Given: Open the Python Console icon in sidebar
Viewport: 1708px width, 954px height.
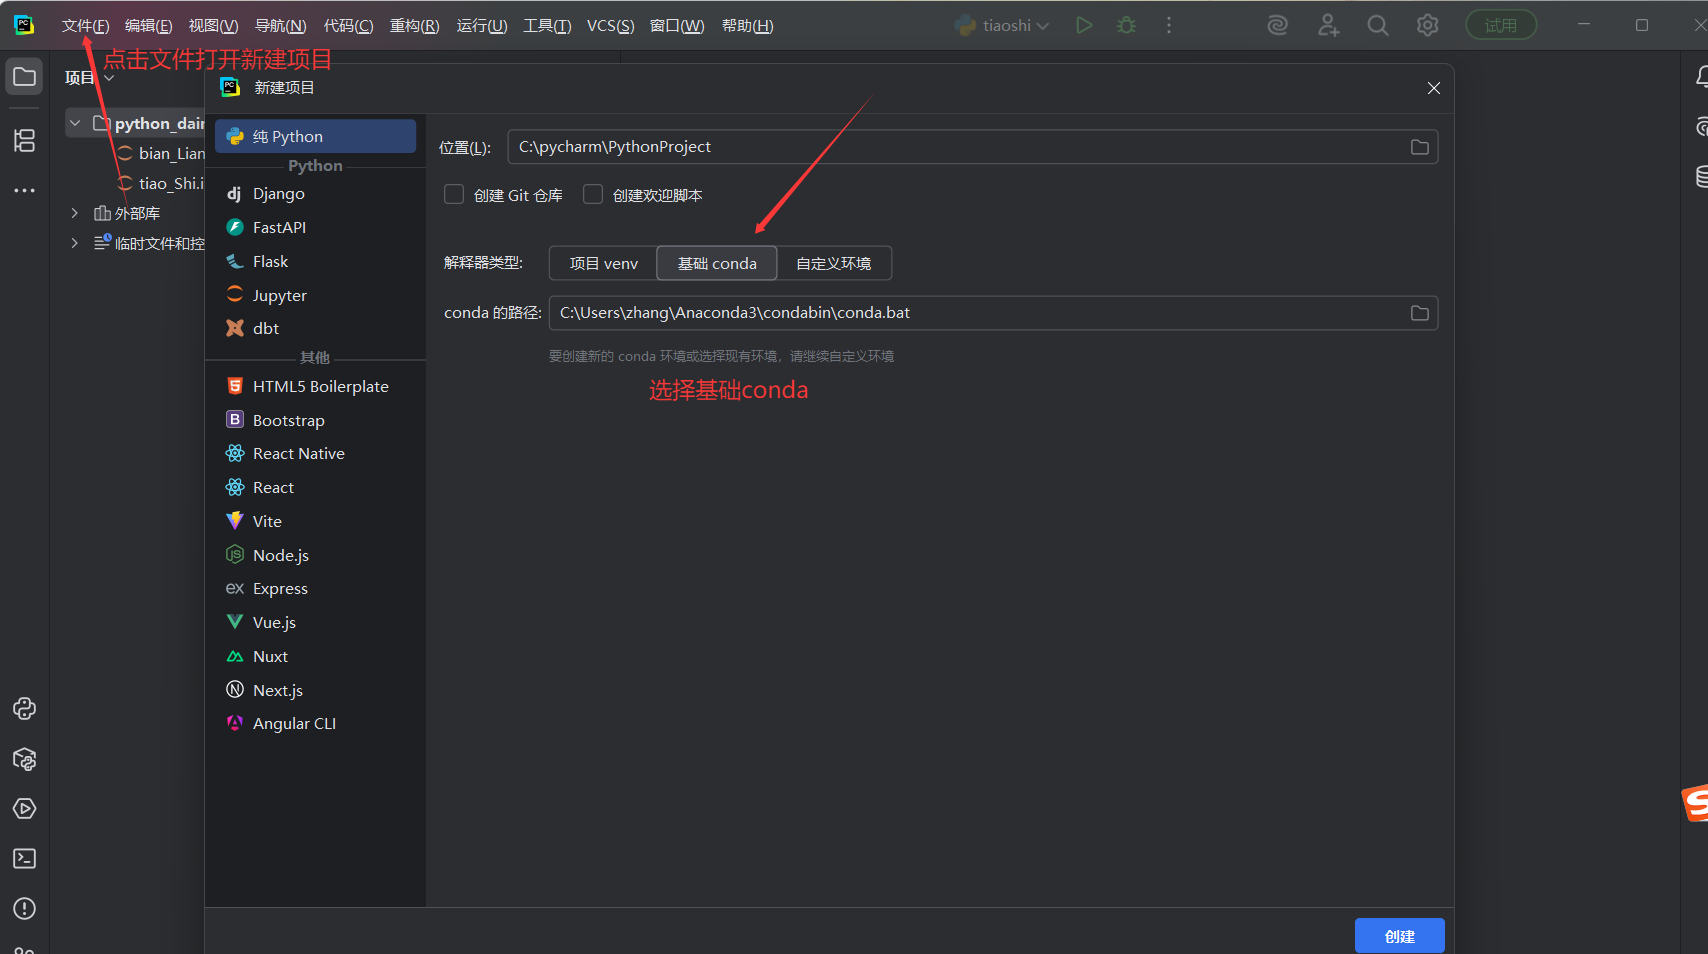Looking at the screenshot, I should click(24, 709).
